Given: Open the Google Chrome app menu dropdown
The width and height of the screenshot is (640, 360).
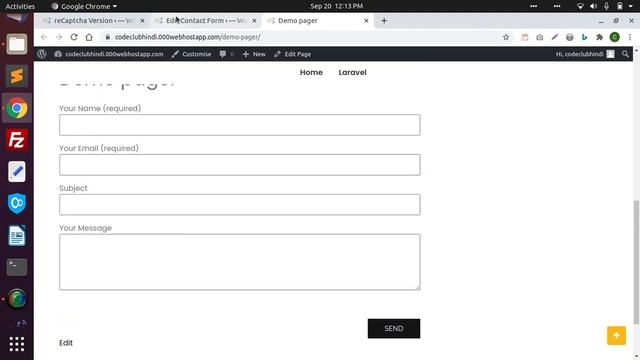Looking at the screenshot, I should (x=84, y=6).
